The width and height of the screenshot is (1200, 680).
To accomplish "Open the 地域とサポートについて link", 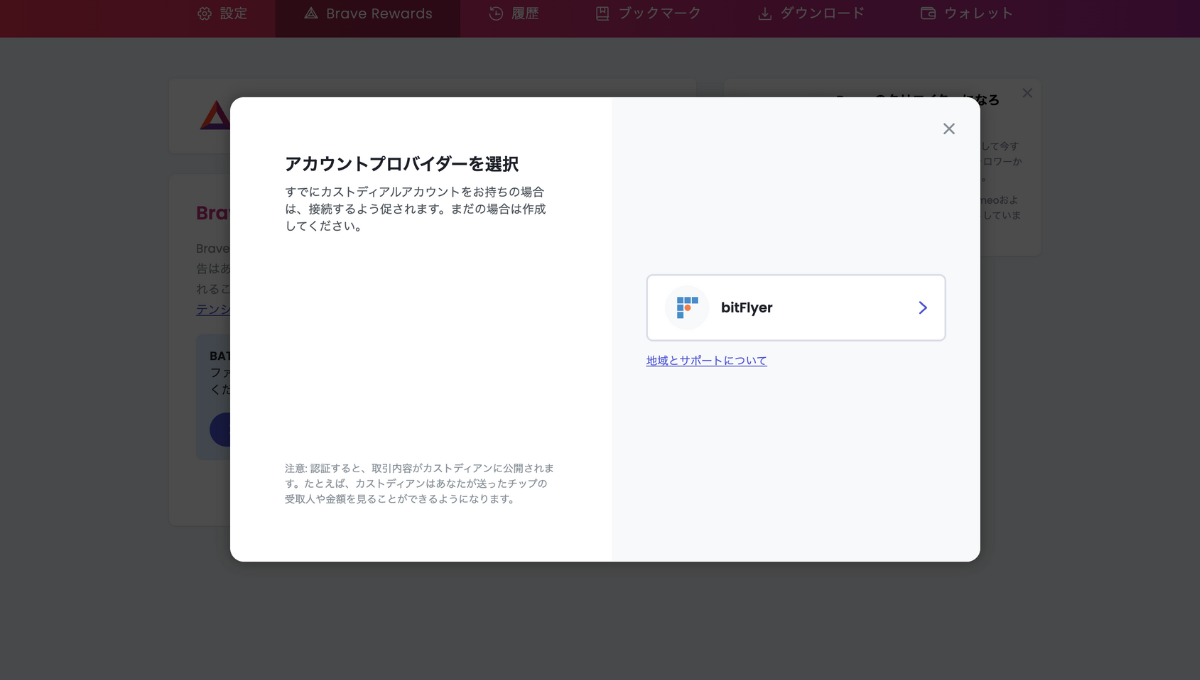I will coord(706,361).
